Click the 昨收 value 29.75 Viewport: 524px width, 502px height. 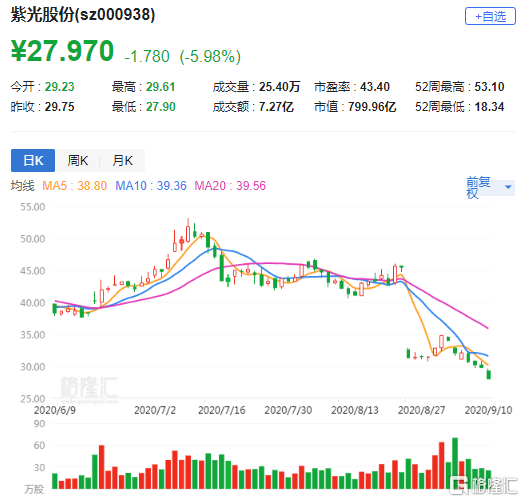[59, 107]
